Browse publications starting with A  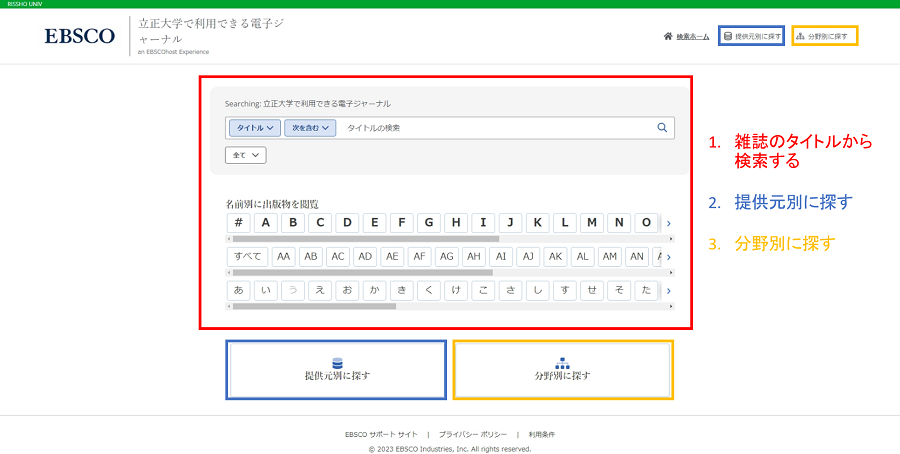[x=265, y=223]
